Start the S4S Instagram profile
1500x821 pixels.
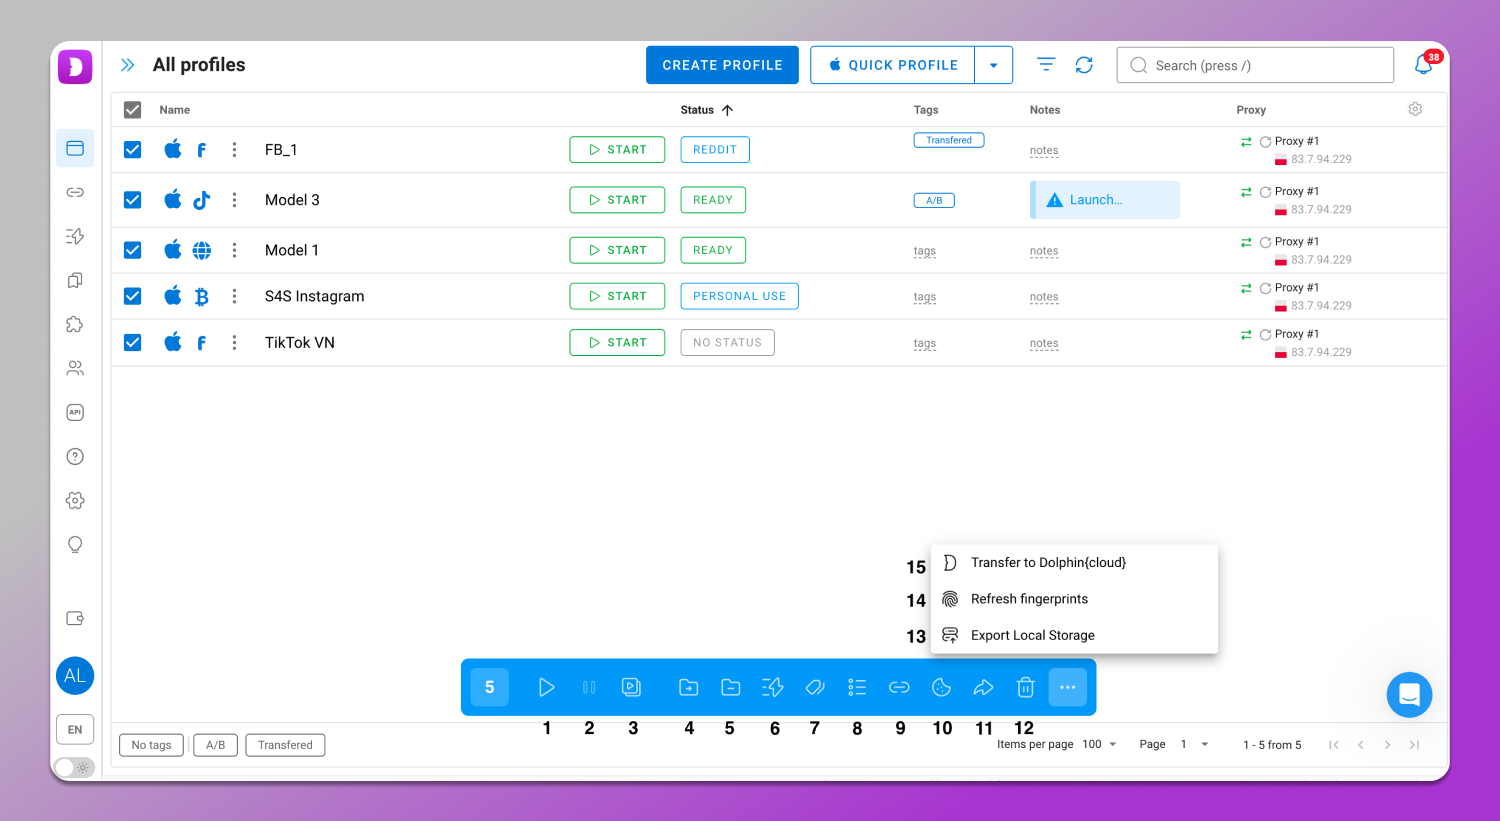(x=617, y=296)
